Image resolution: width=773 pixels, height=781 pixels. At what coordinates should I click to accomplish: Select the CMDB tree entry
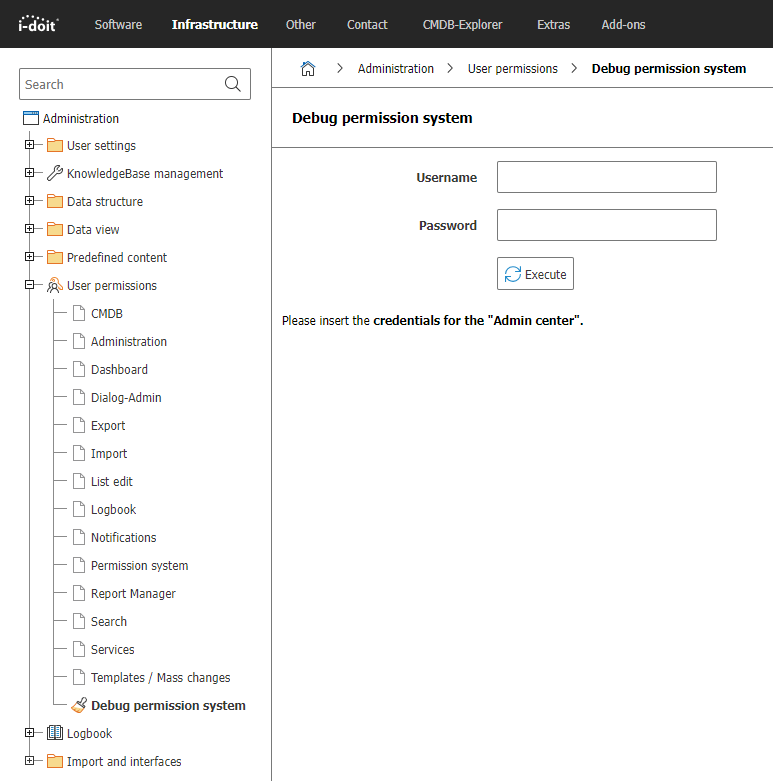tap(107, 314)
